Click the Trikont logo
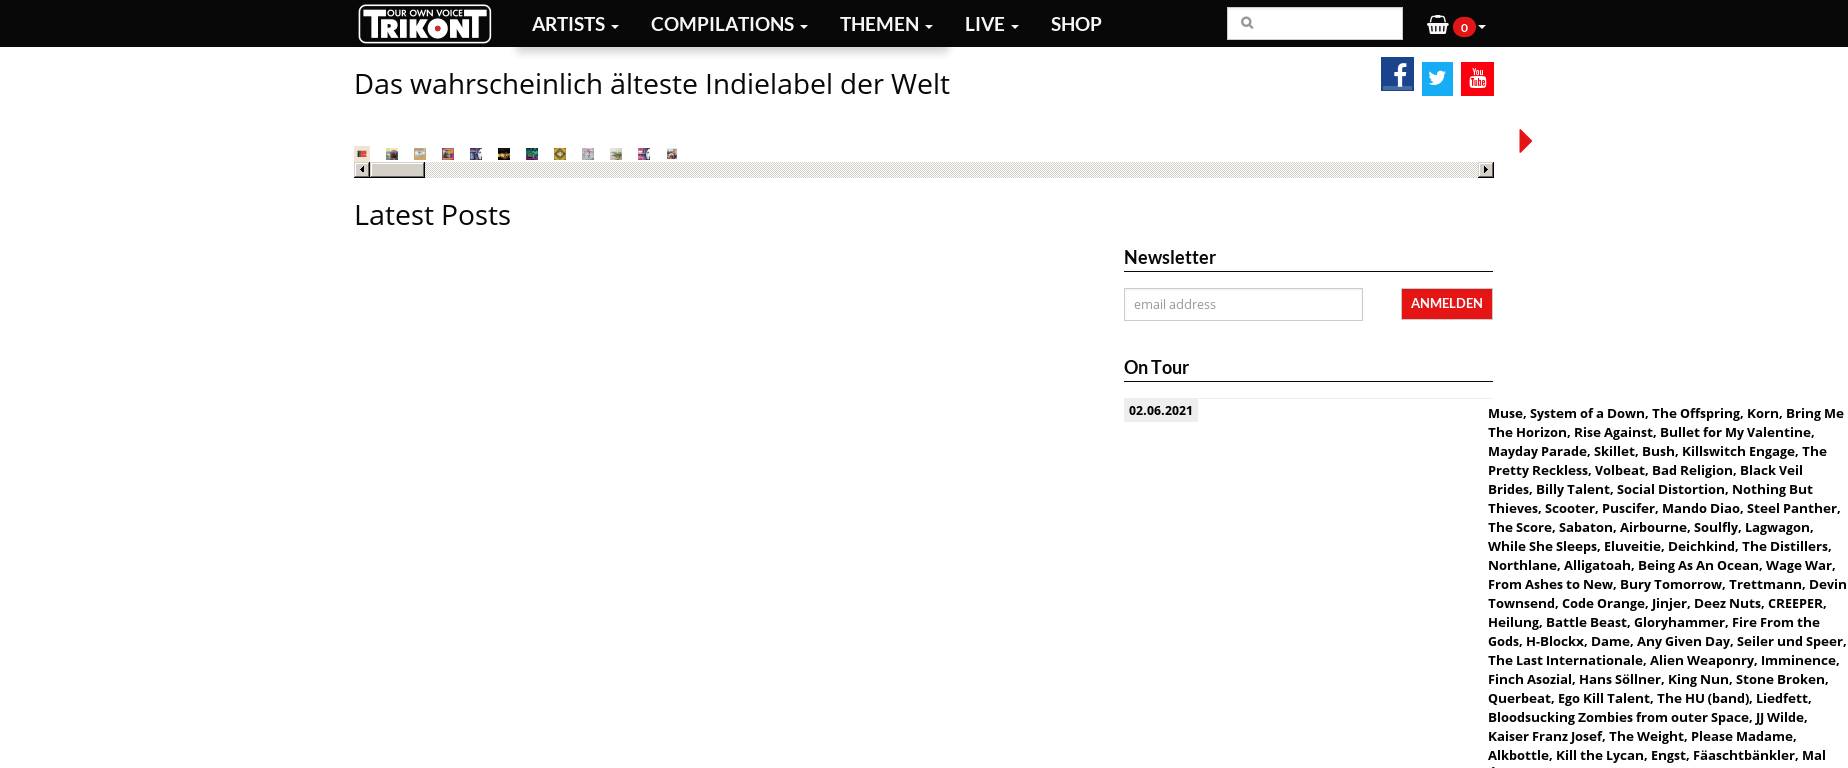1848x768 pixels. click(424, 24)
